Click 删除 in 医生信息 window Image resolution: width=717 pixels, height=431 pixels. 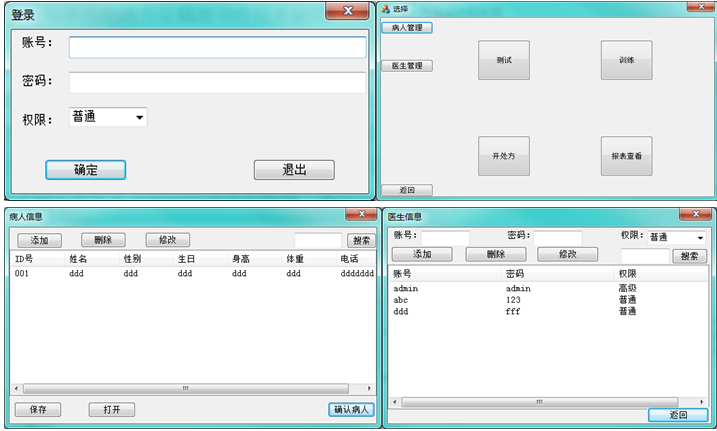tap(496, 254)
